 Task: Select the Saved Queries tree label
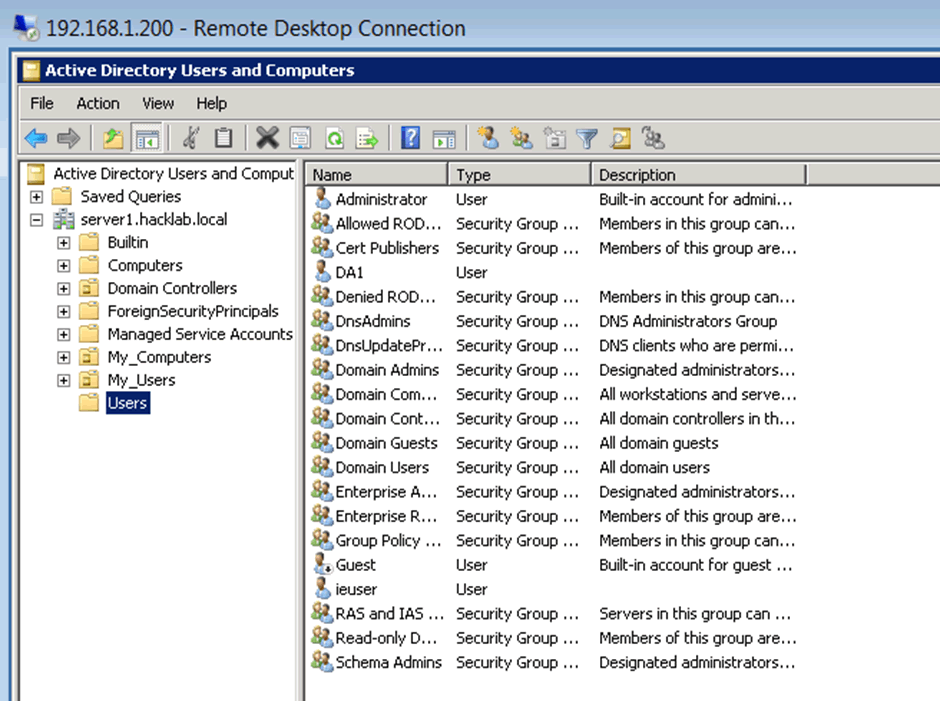pos(131,197)
